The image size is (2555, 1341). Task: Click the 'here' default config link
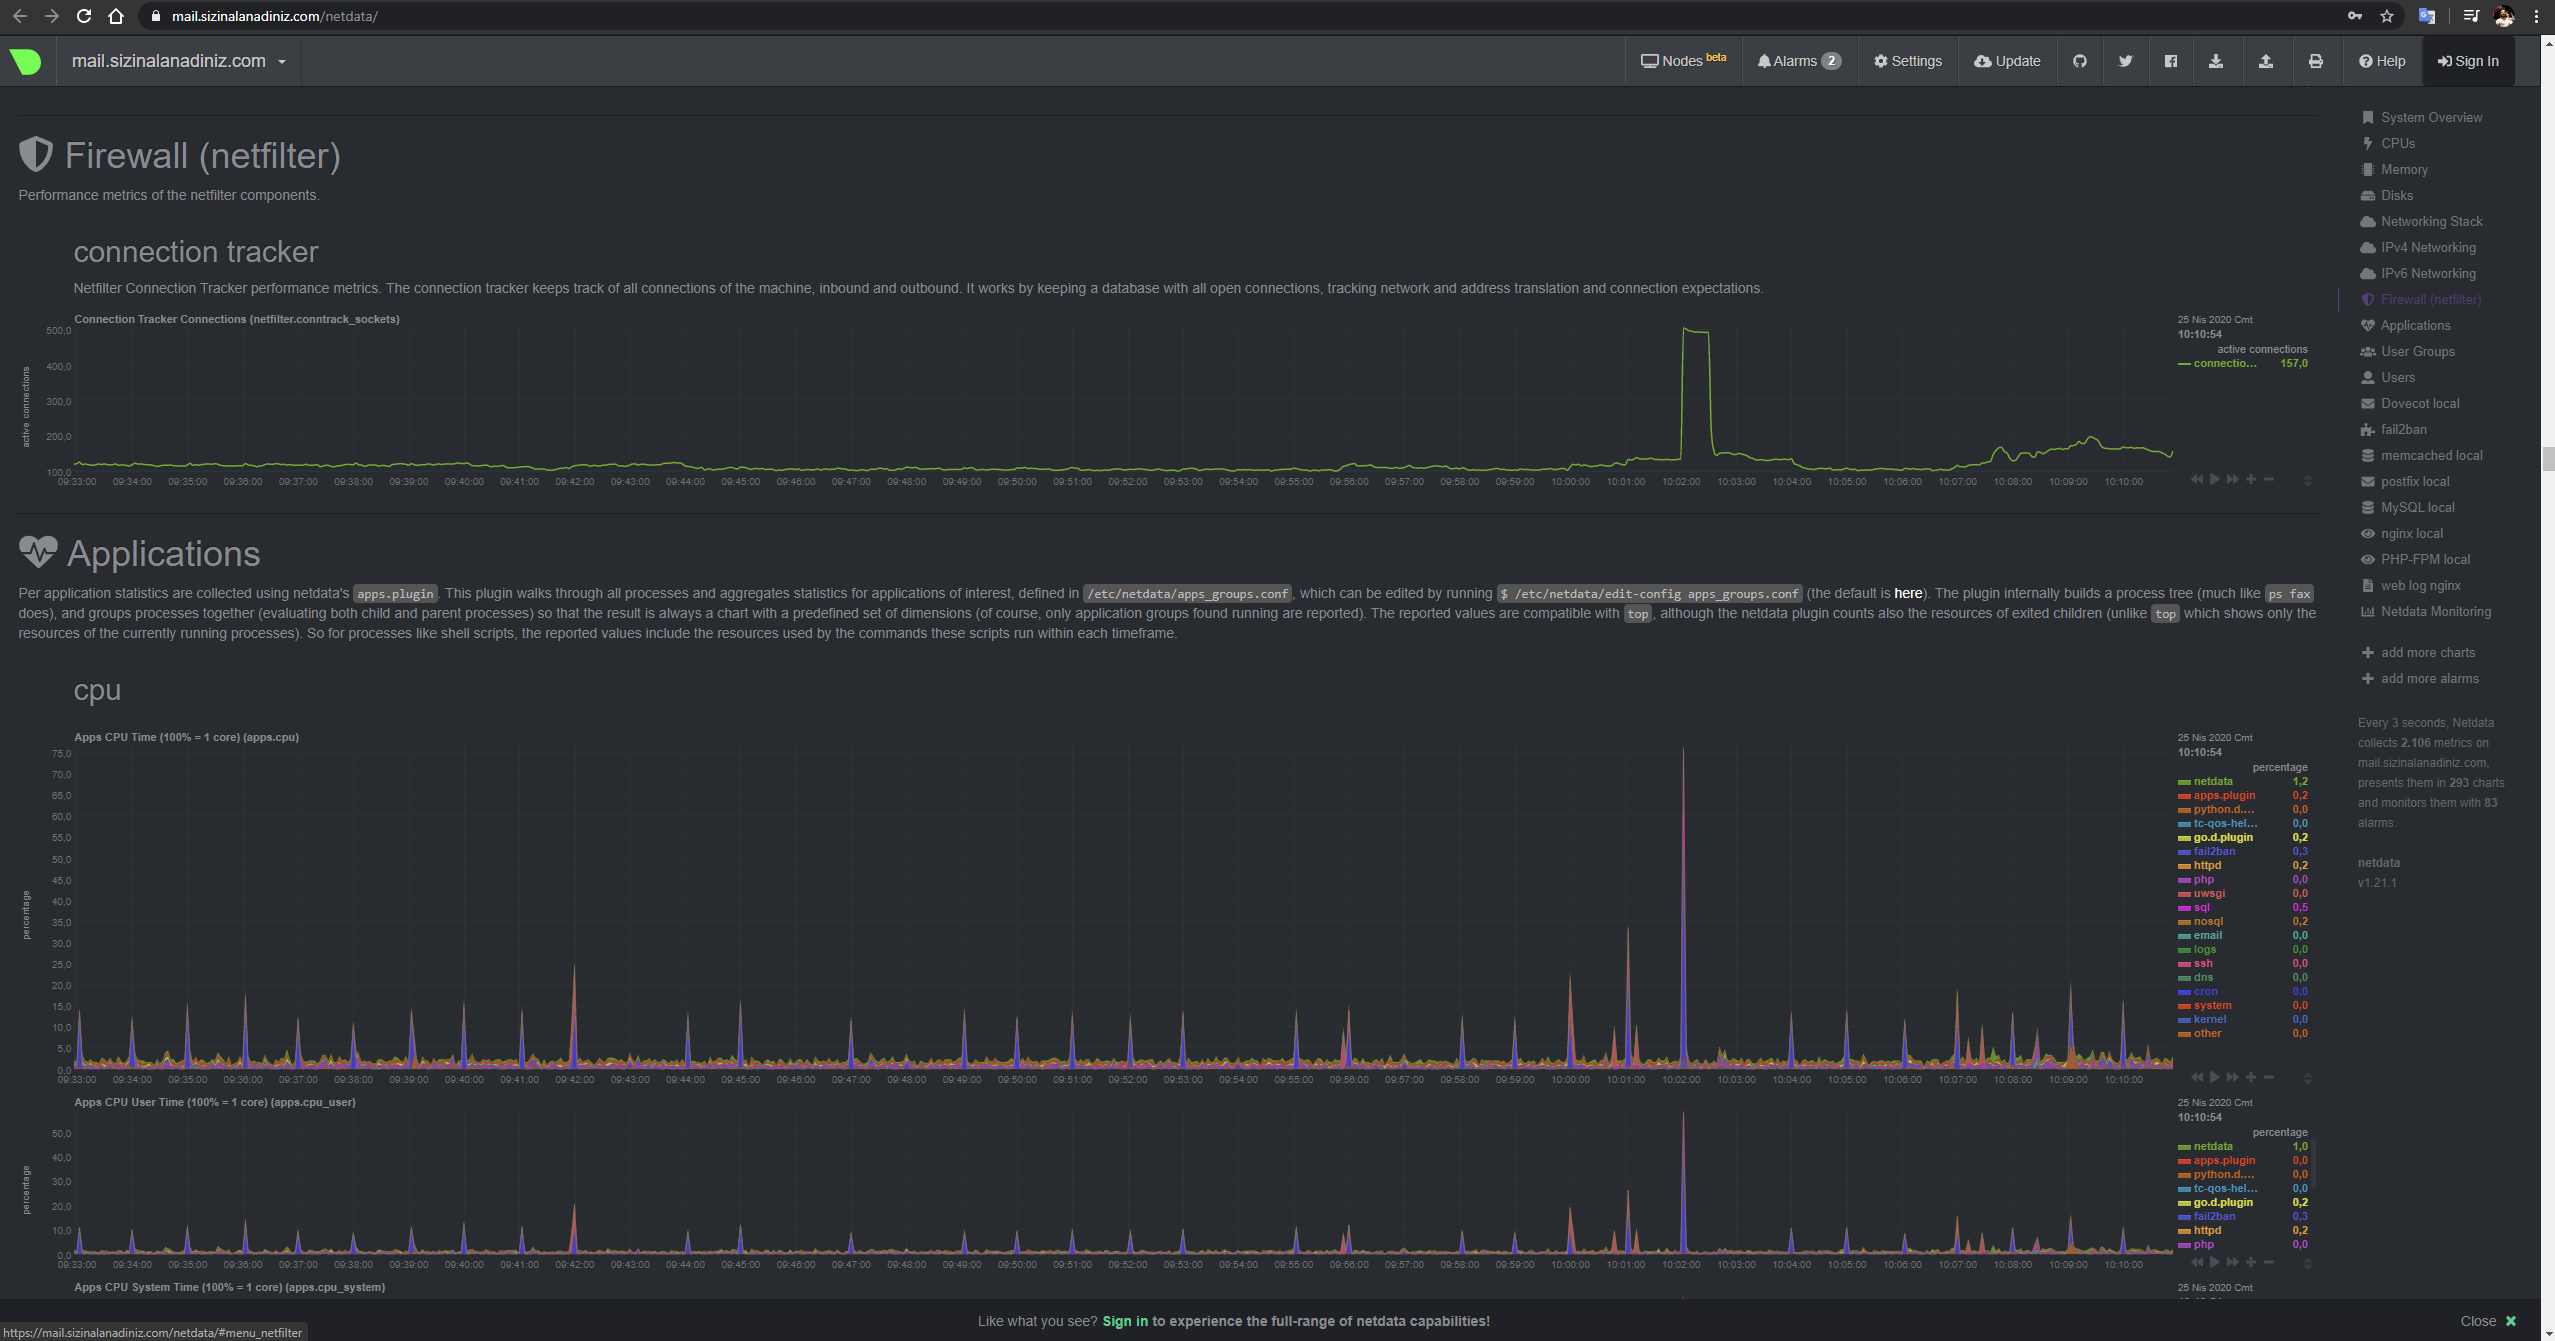1907,593
